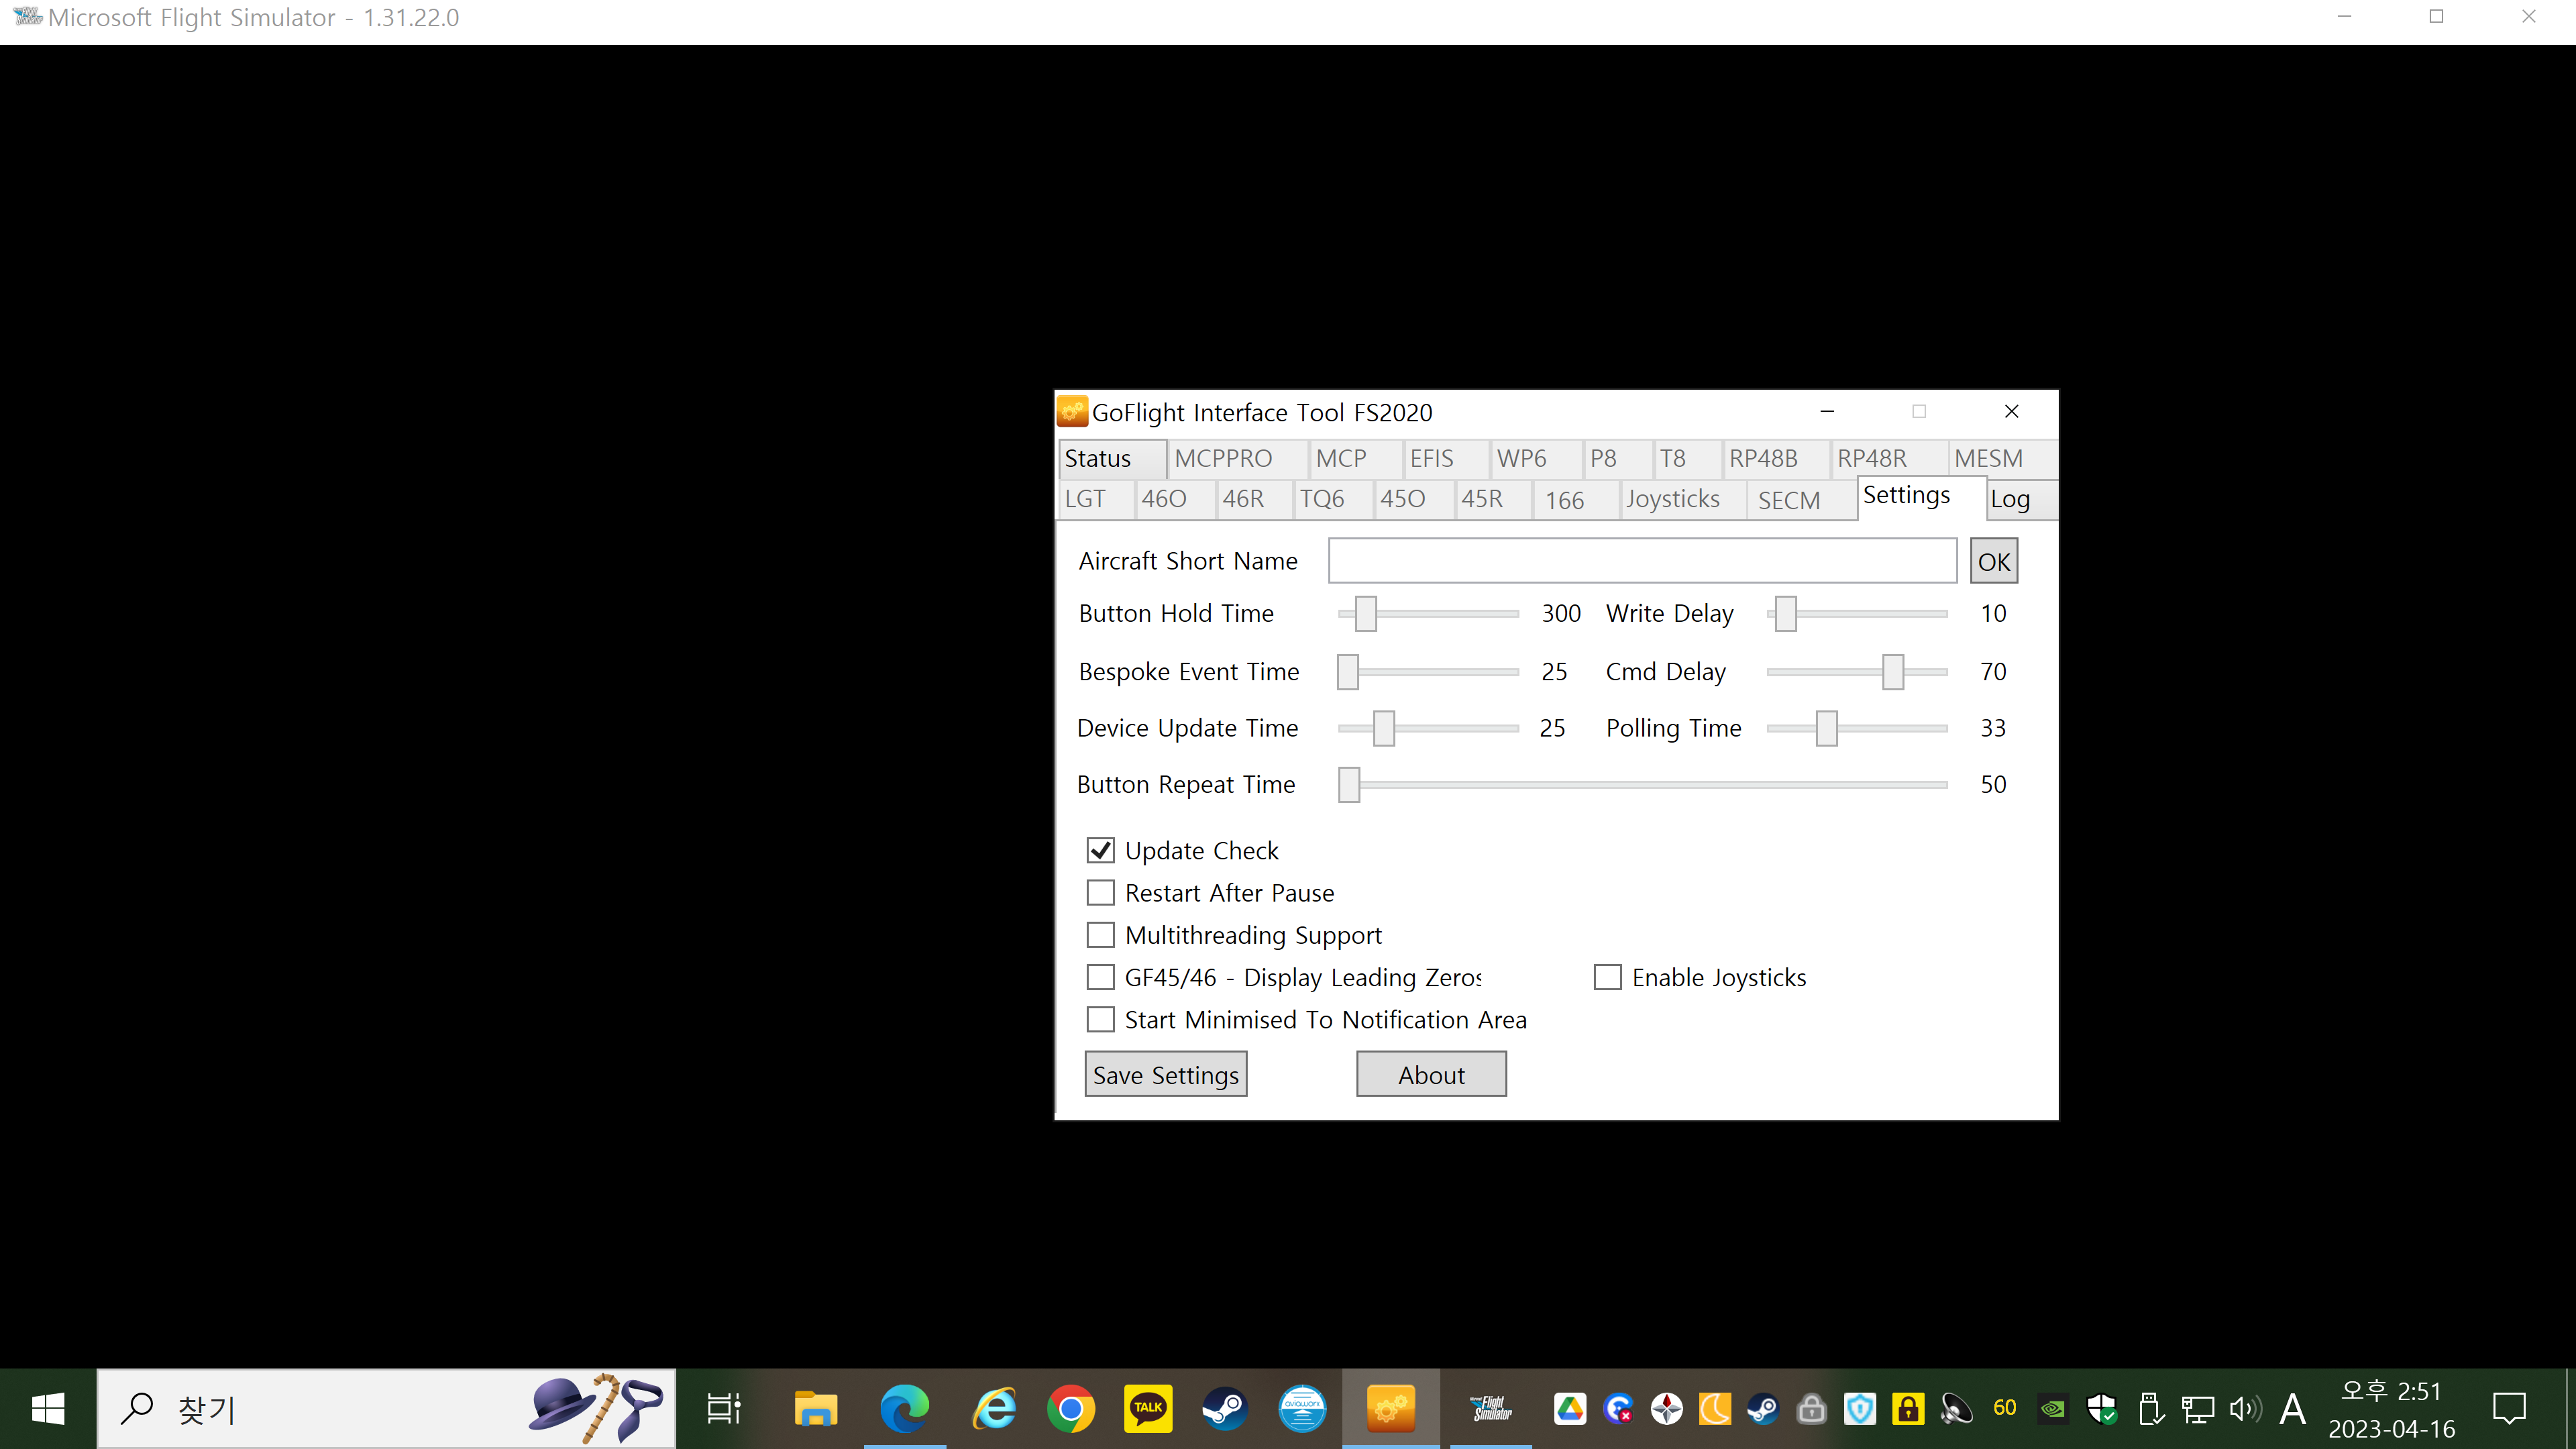Image resolution: width=2576 pixels, height=1449 pixels.
Task: Open the 46R tab
Action: pos(1254,500)
